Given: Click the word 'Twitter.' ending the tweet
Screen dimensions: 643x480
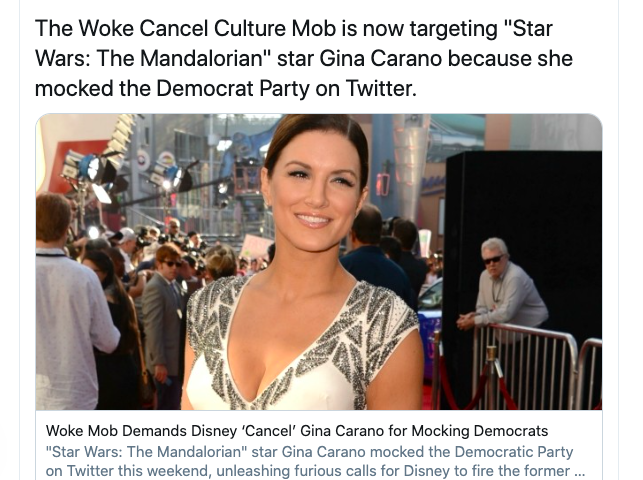Looking at the screenshot, I should (x=381, y=88).
